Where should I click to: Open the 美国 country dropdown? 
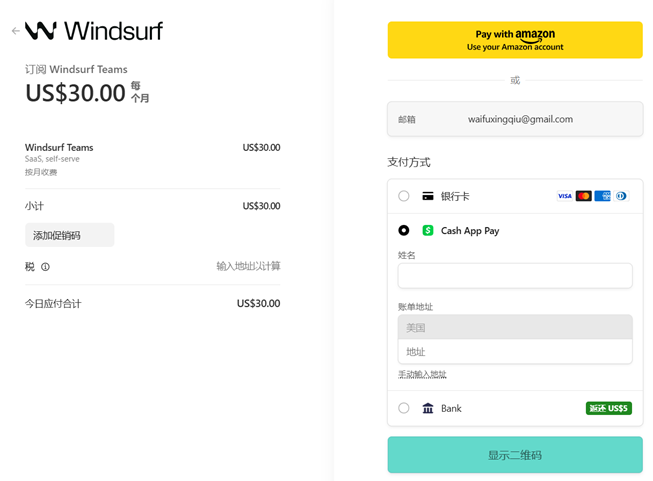coord(515,327)
